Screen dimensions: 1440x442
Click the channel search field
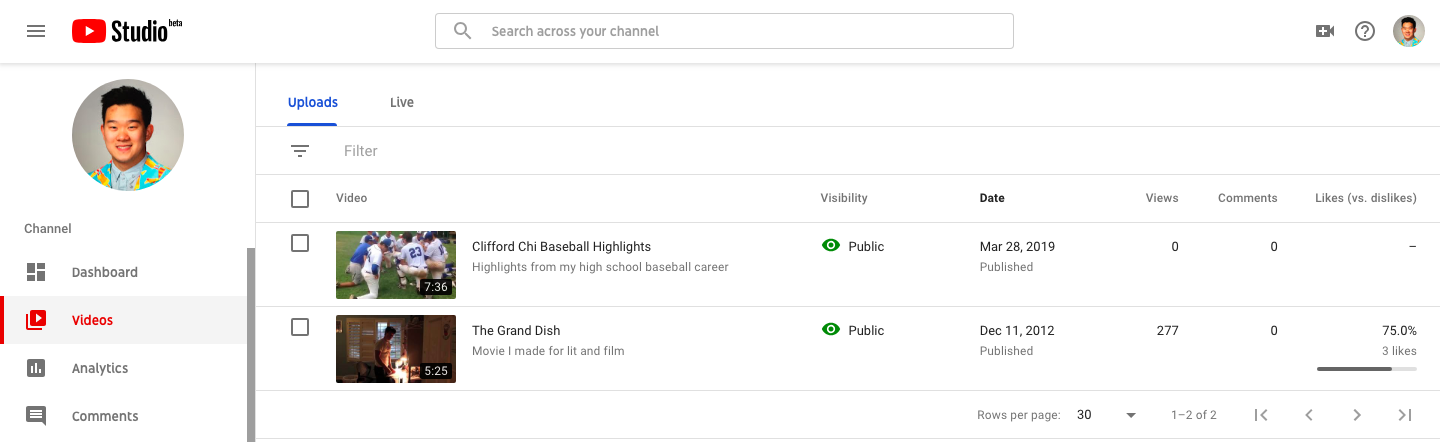point(740,31)
